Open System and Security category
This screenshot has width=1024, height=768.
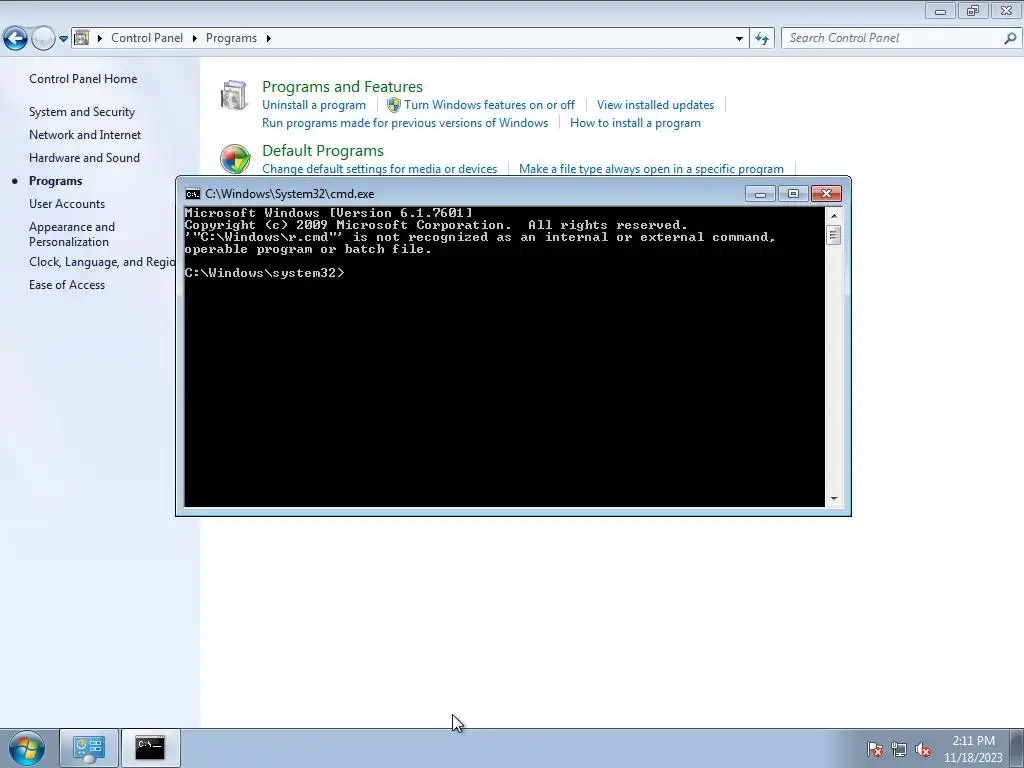pos(82,112)
